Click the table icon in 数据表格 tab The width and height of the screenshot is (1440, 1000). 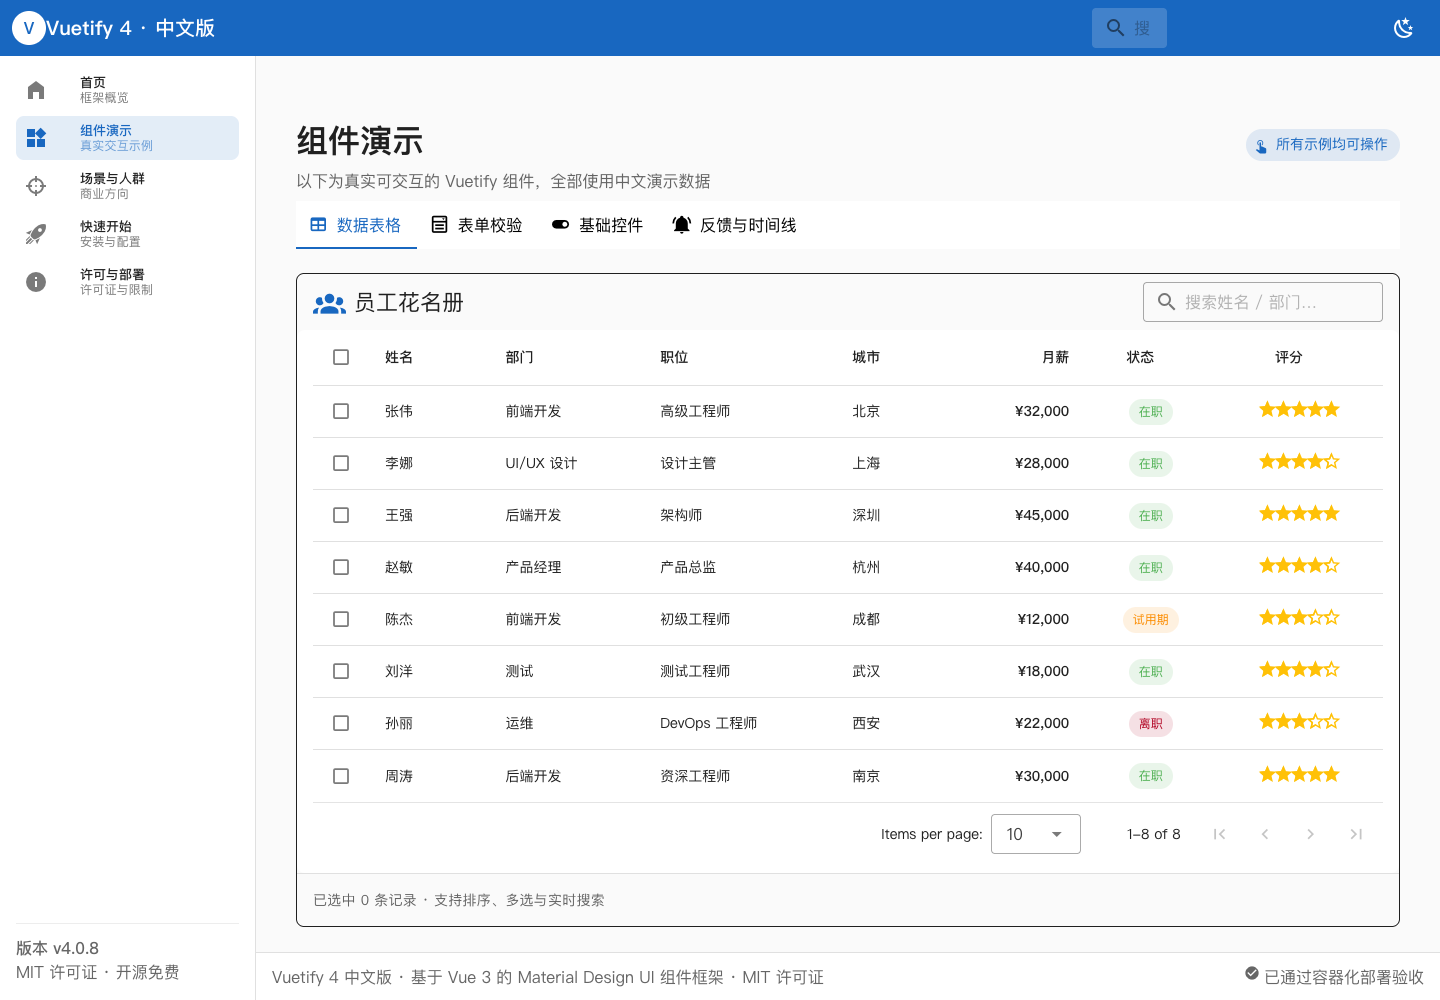318,225
